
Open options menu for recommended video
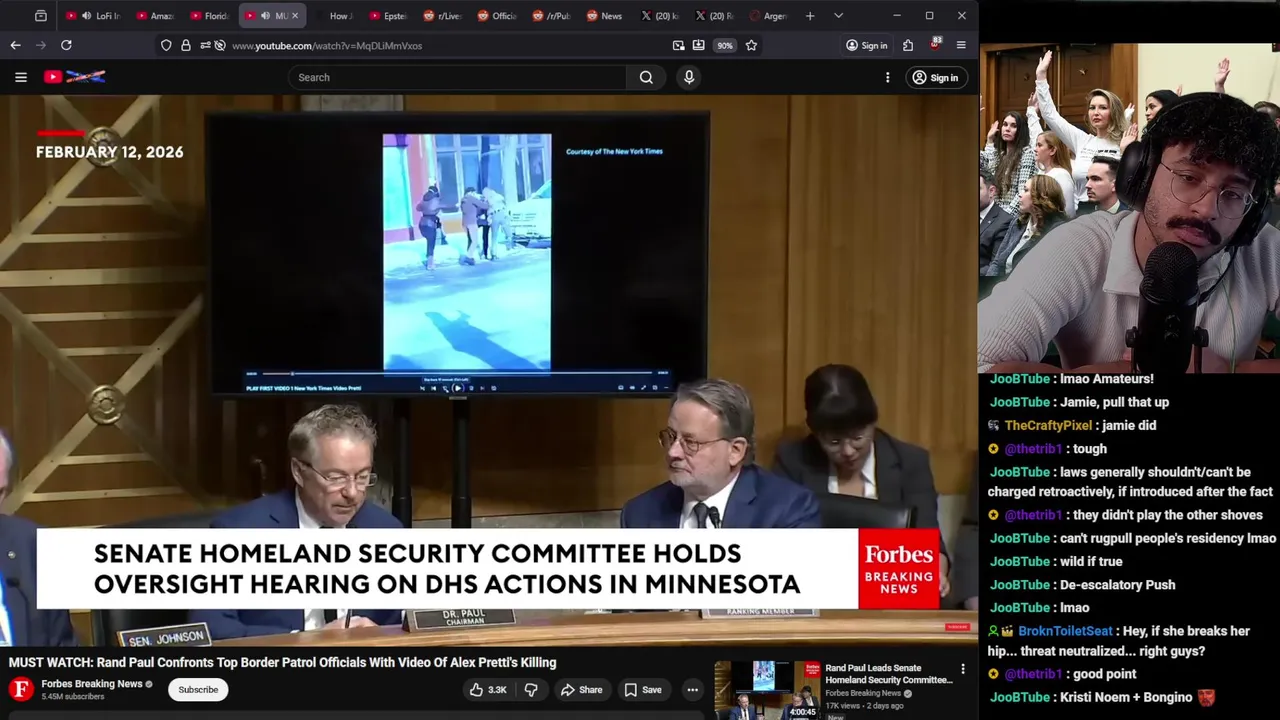(x=963, y=669)
